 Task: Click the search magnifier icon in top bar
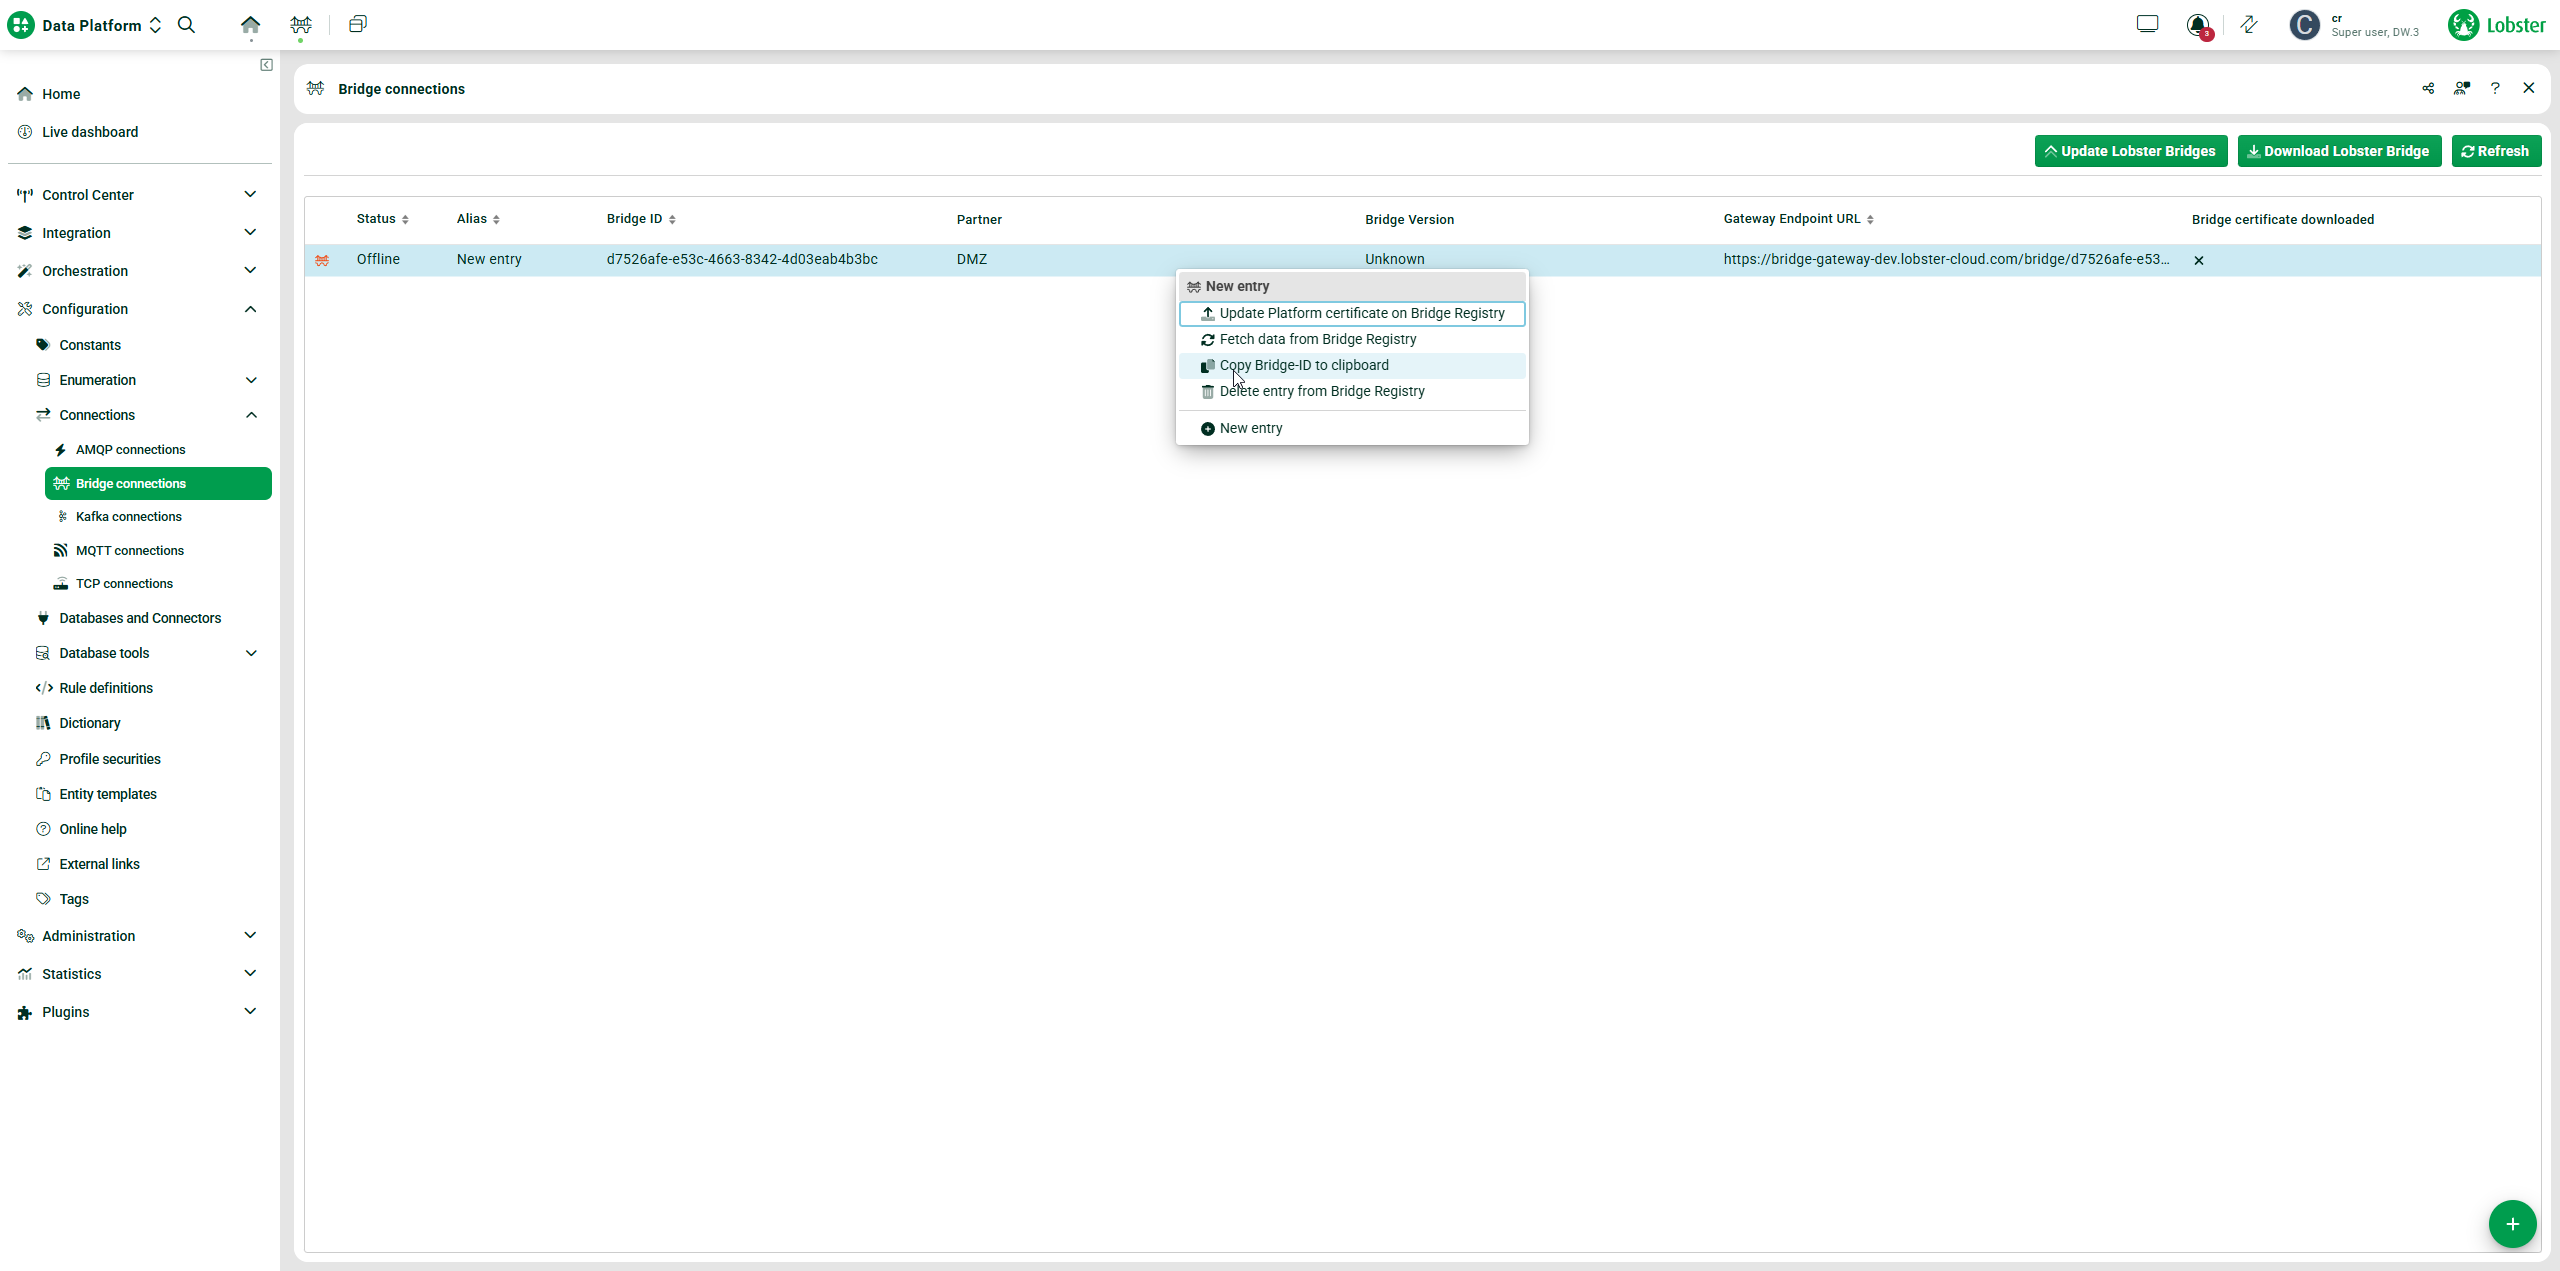(186, 25)
